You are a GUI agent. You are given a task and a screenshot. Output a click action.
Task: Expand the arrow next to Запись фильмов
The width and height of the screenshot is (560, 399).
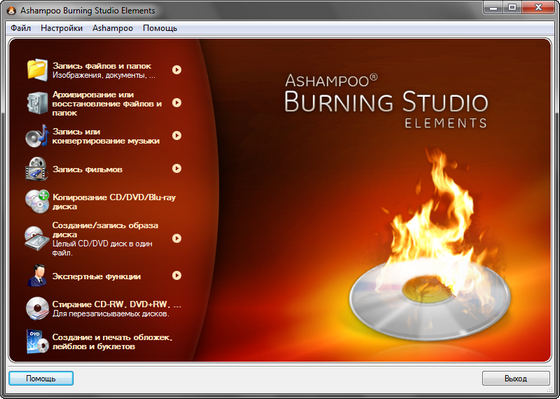(x=176, y=168)
